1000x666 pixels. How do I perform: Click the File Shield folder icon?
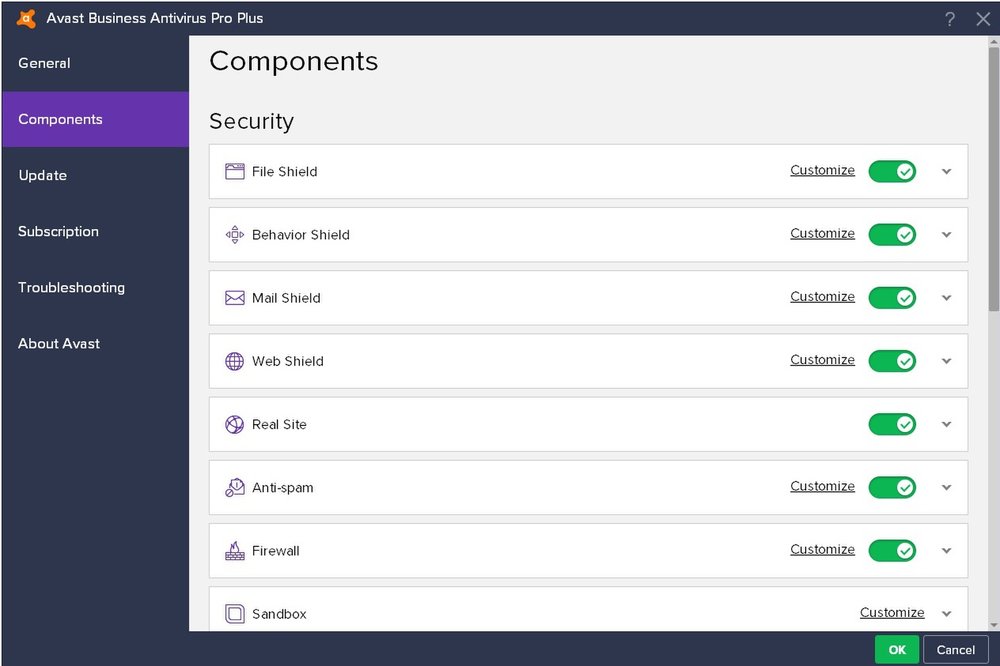click(234, 171)
